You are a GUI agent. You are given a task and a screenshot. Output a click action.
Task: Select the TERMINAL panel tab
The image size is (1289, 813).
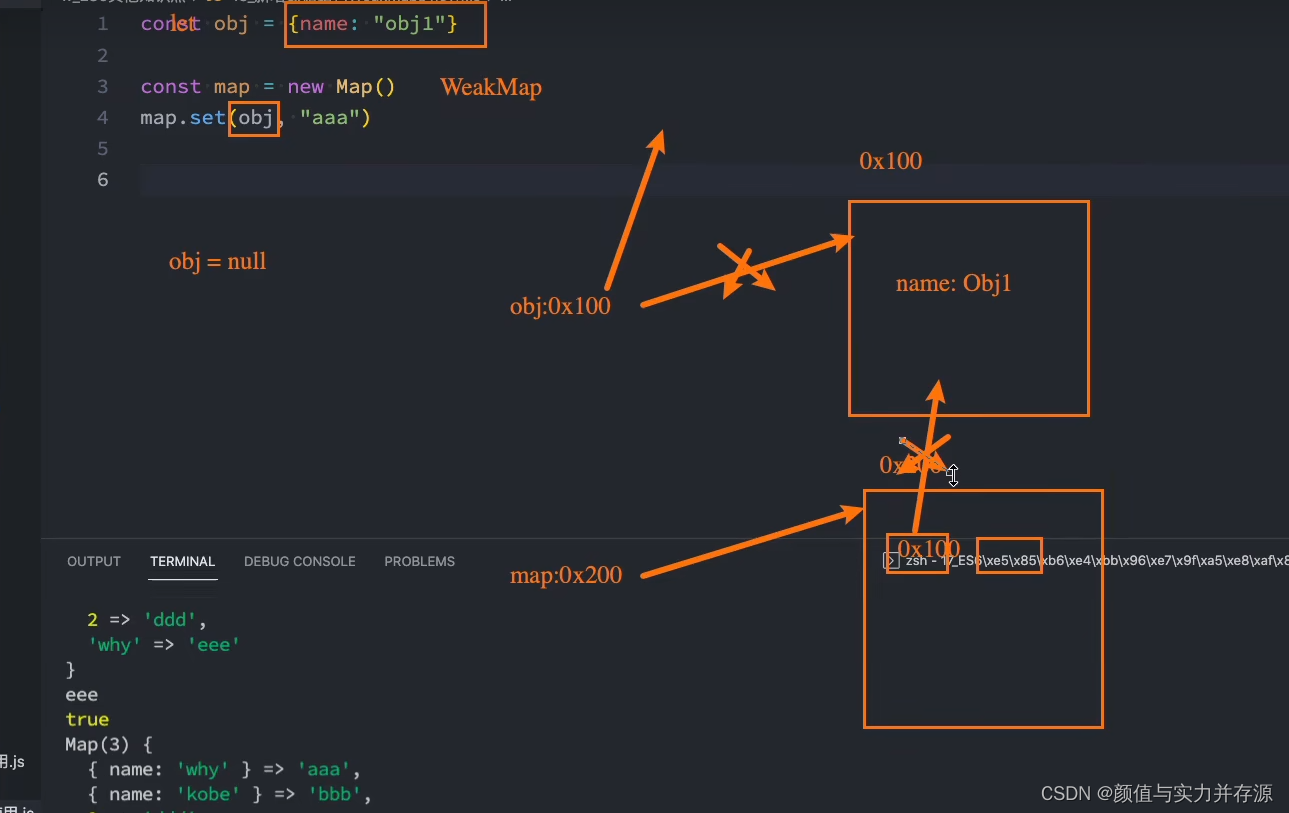click(x=182, y=561)
